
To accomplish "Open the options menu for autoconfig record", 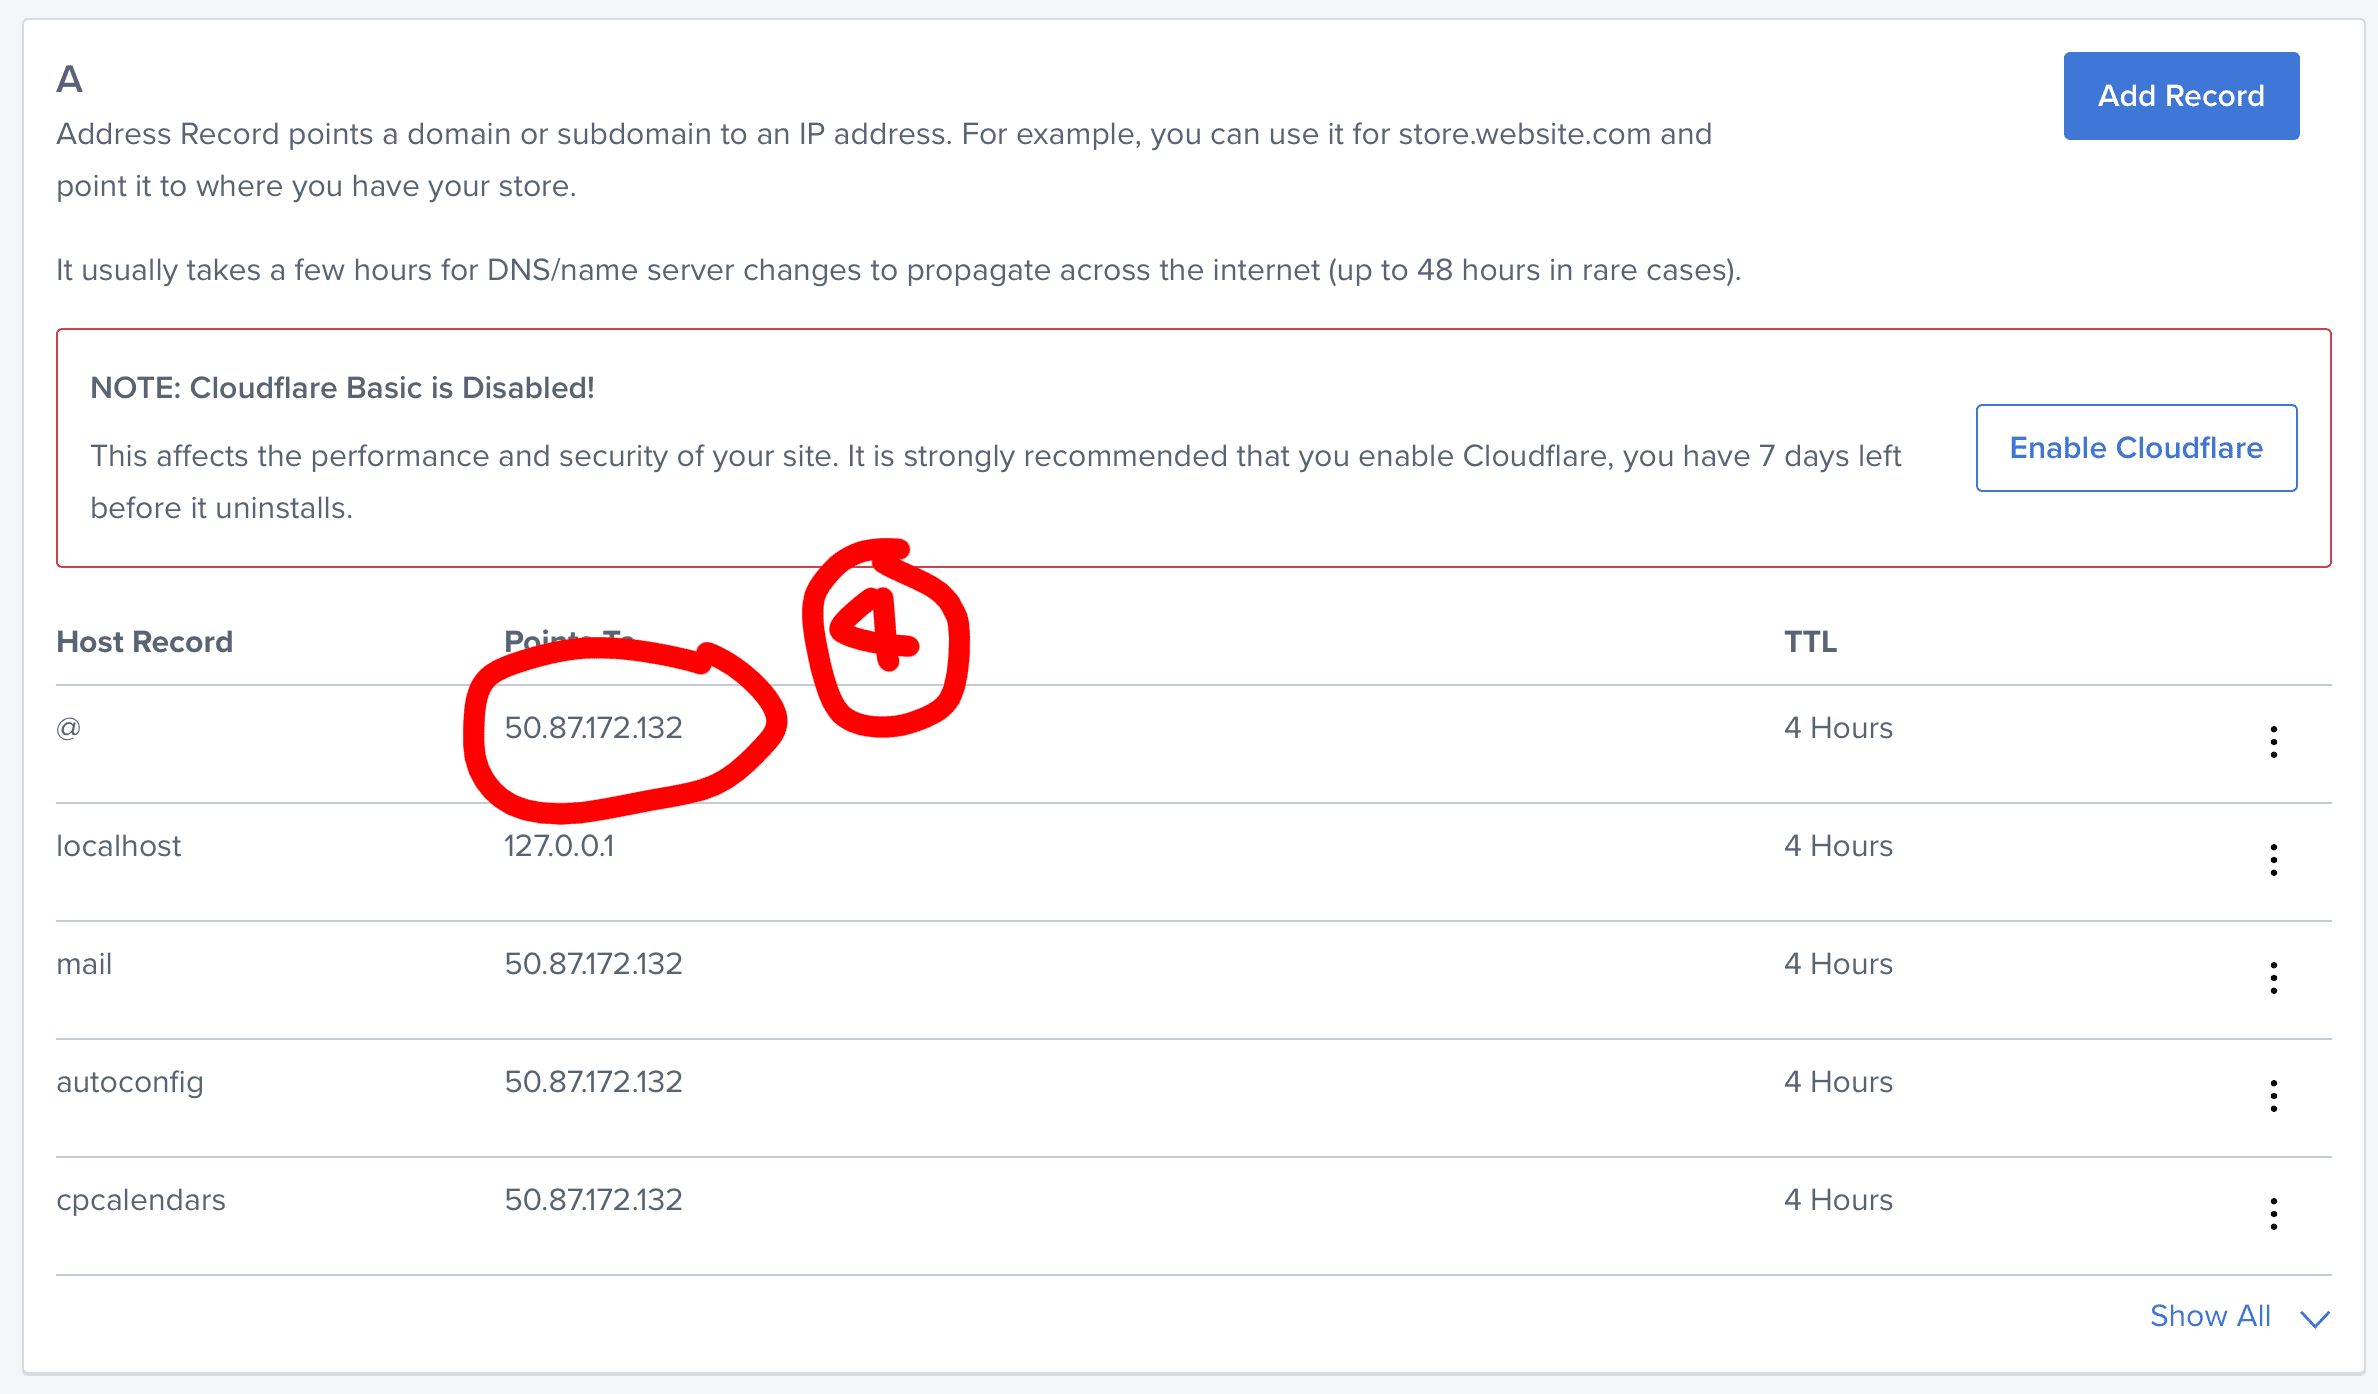I will (2273, 1096).
